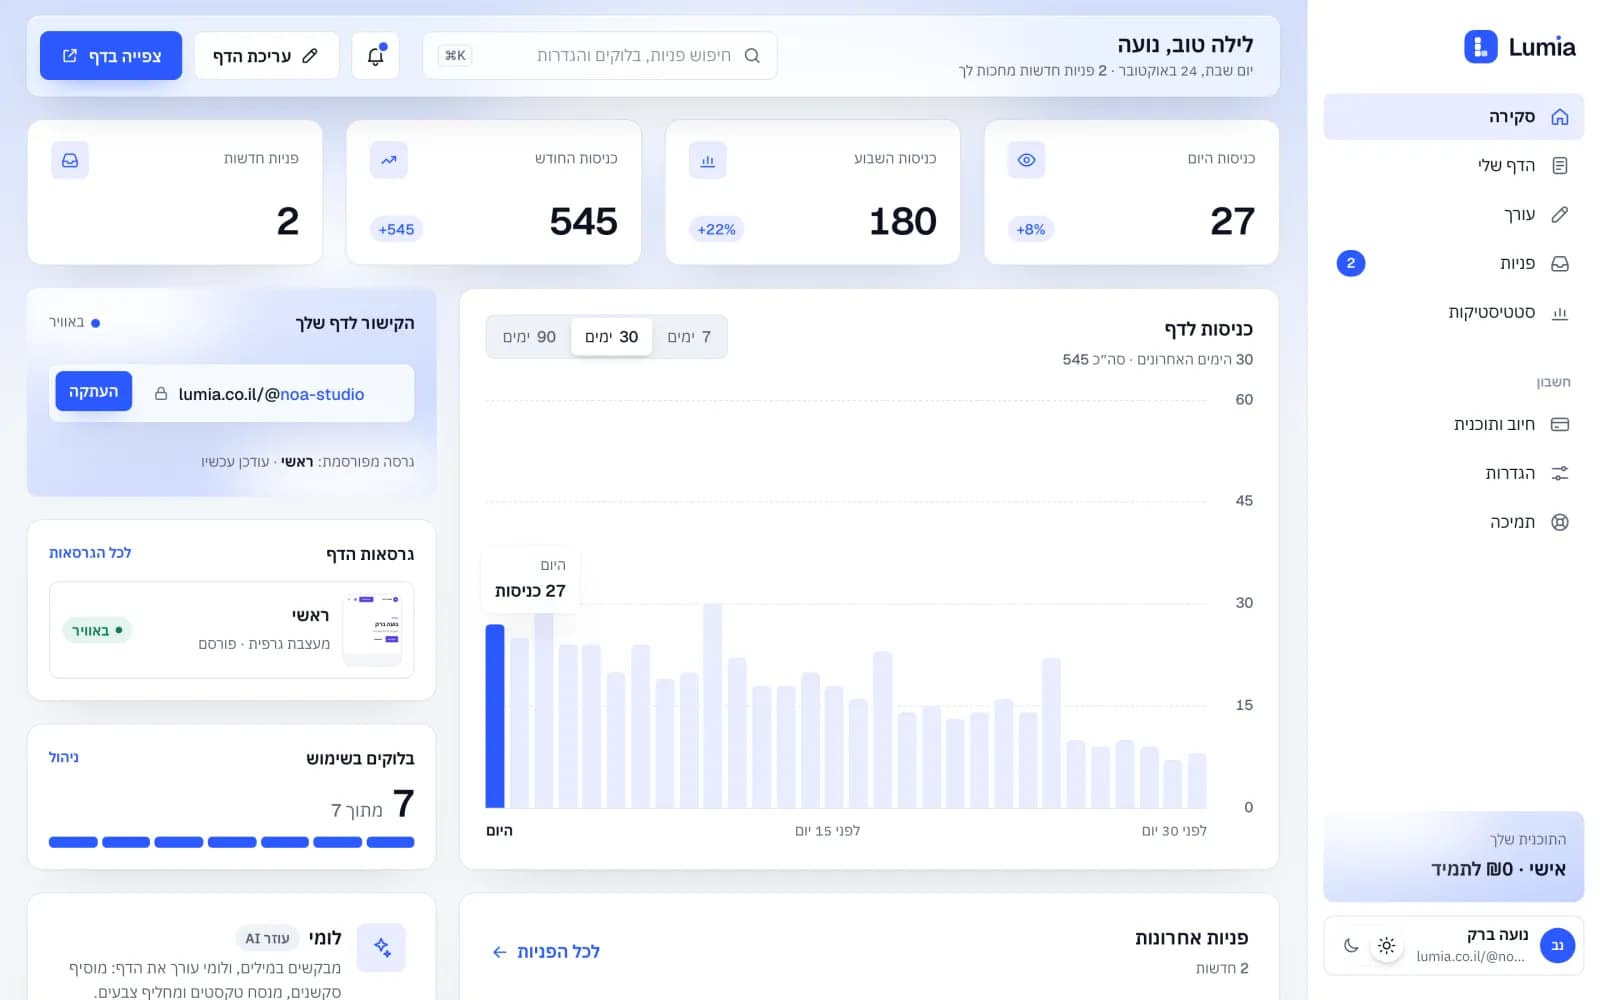The width and height of the screenshot is (1600, 1000).
Task: Focus the search field חיפוש פניות, בלוקים והגדרות
Action: point(600,56)
